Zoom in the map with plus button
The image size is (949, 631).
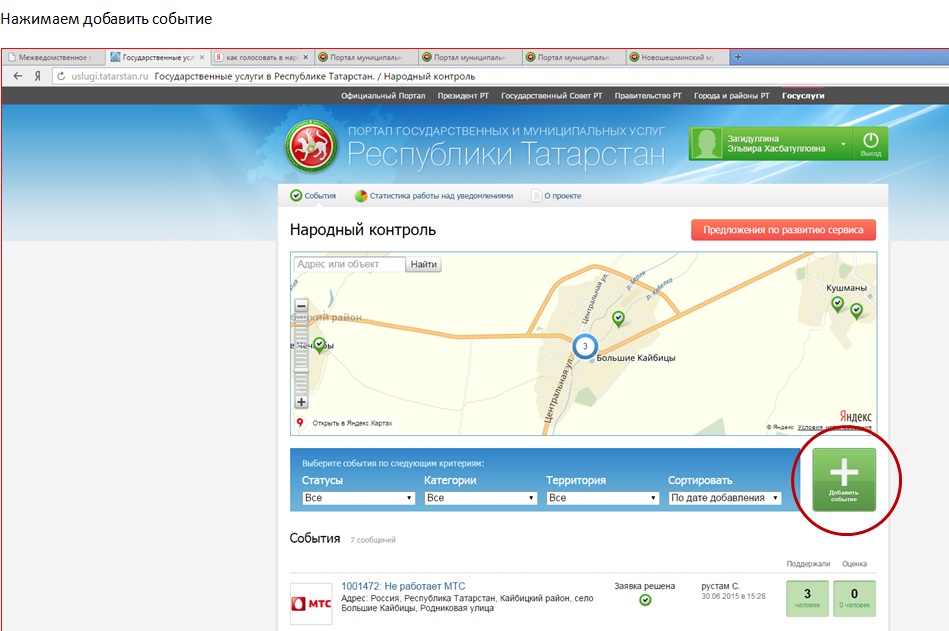coord(301,402)
